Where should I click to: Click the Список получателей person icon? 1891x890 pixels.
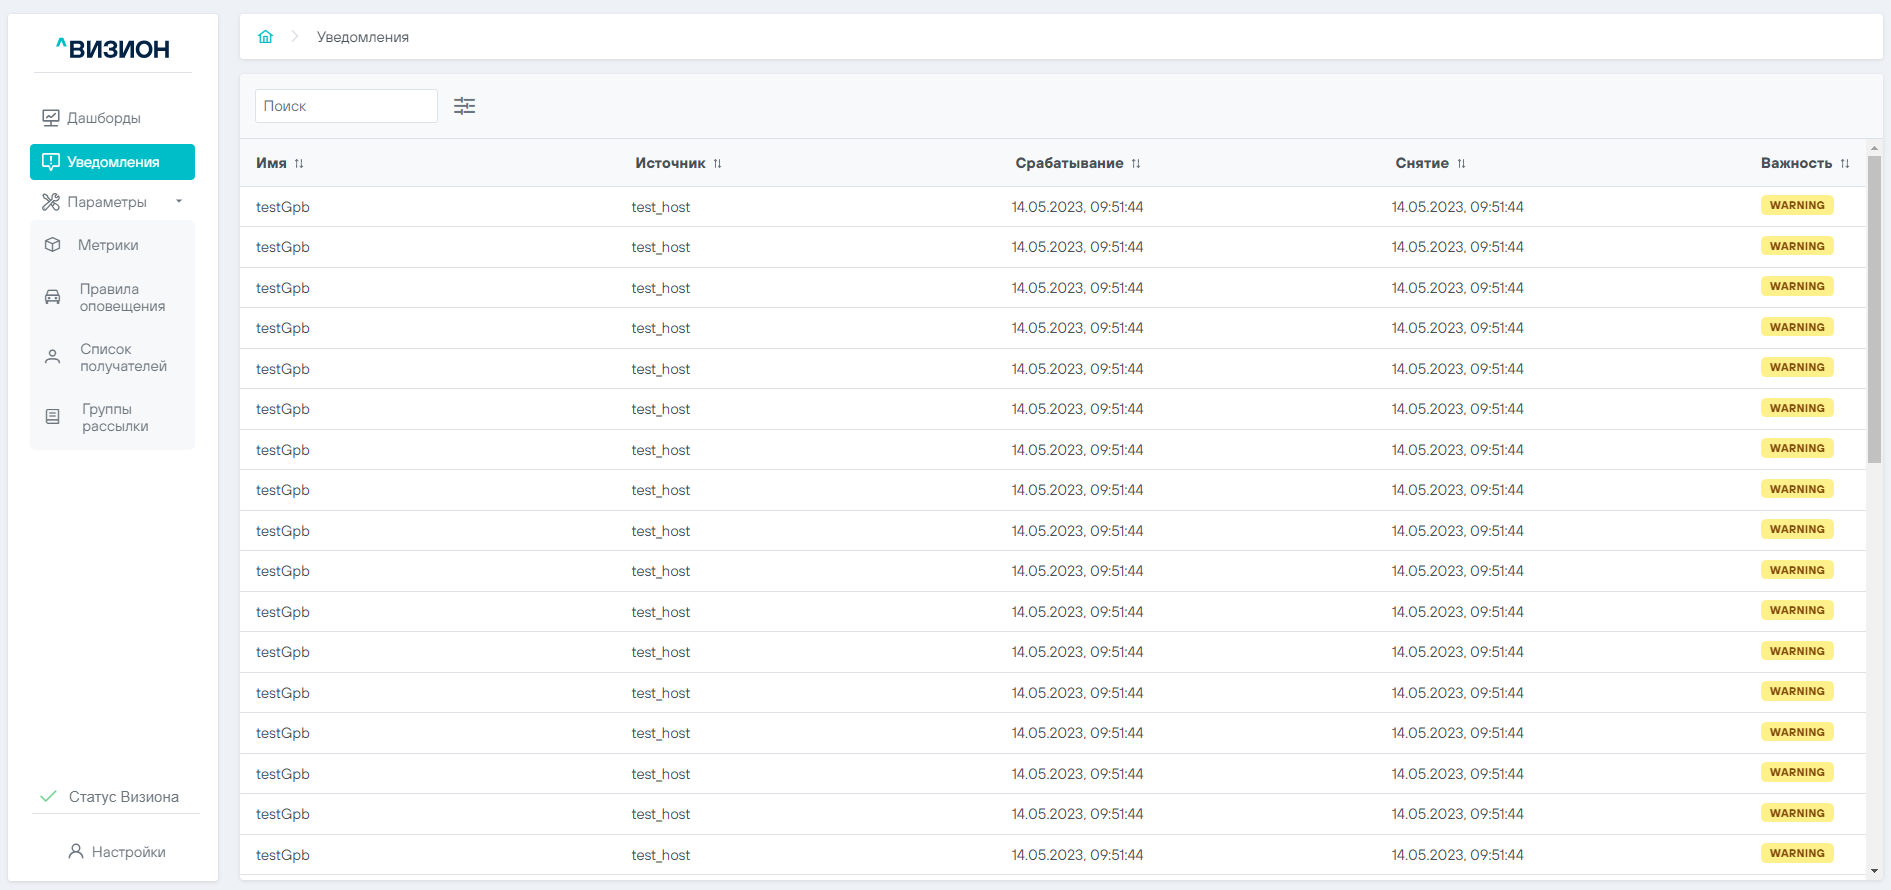point(53,357)
